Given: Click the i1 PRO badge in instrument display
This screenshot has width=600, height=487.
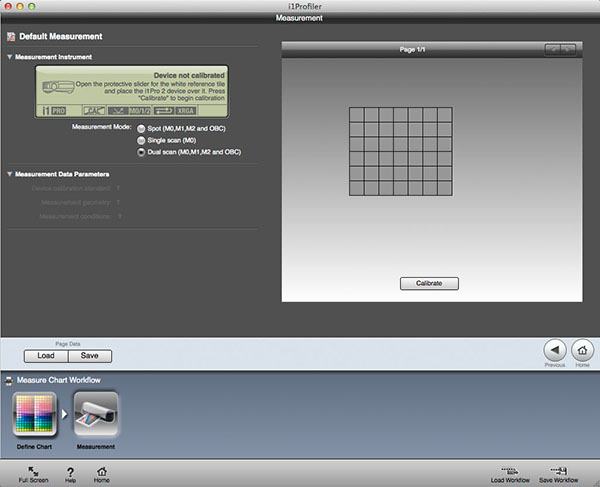Looking at the screenshot, I should pyautogui.click(x=54, y=111).
